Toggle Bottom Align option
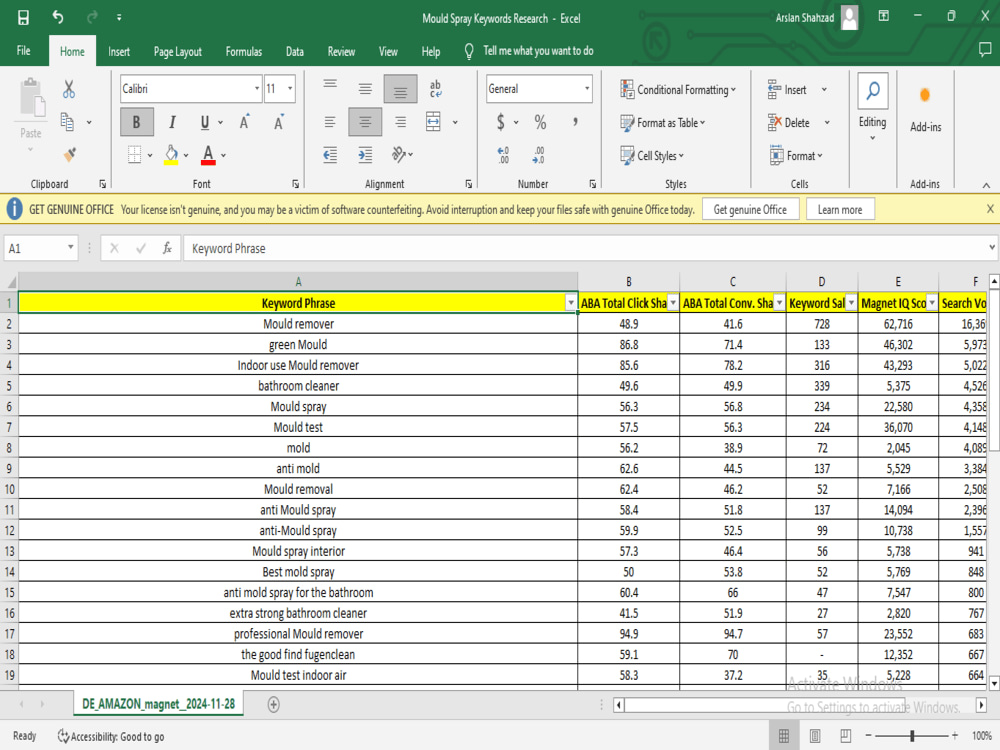This screenshot has height=750, width=1000. pos(400,89)
